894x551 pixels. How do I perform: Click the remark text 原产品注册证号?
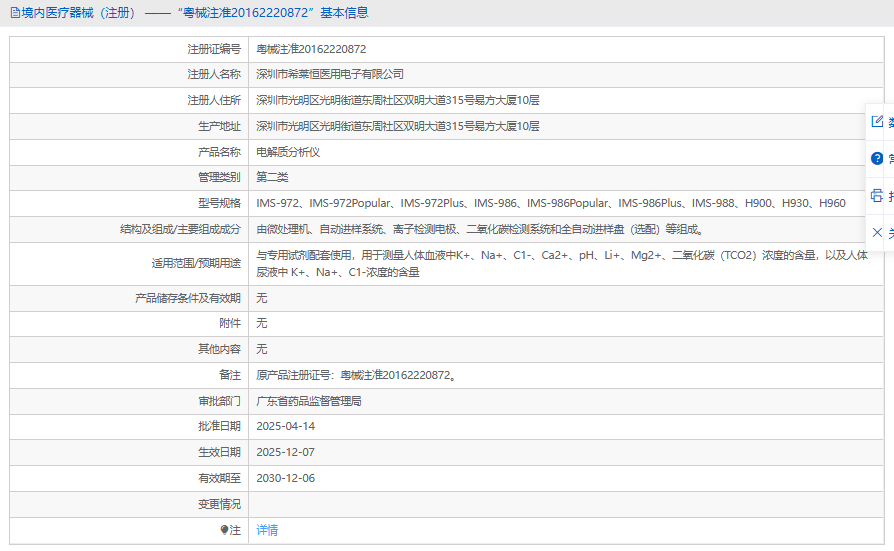click(x=356, y=375)
